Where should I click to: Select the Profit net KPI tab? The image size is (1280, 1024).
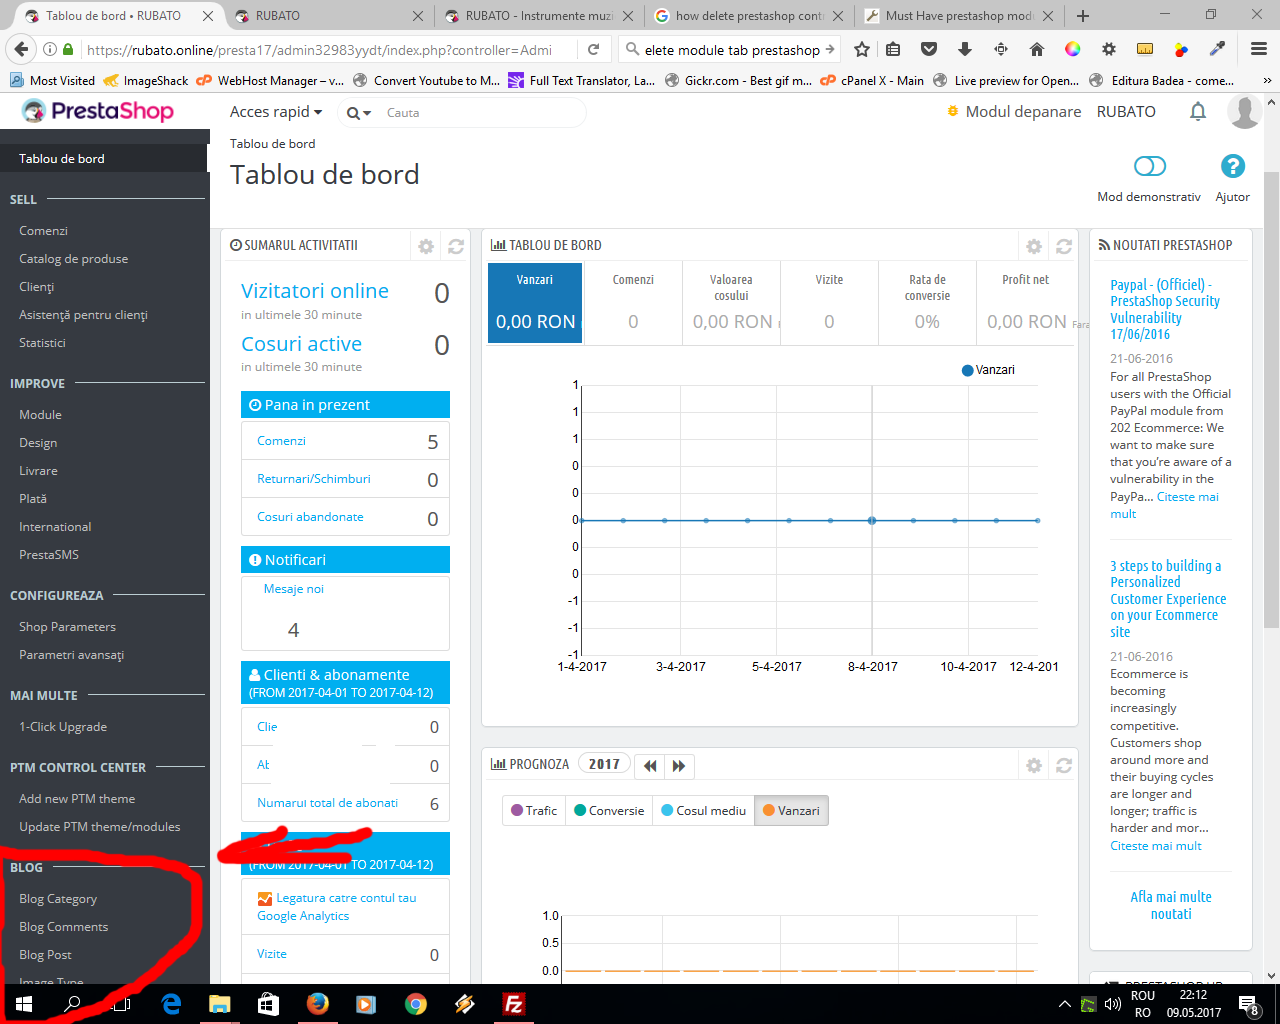[1025, 303]
